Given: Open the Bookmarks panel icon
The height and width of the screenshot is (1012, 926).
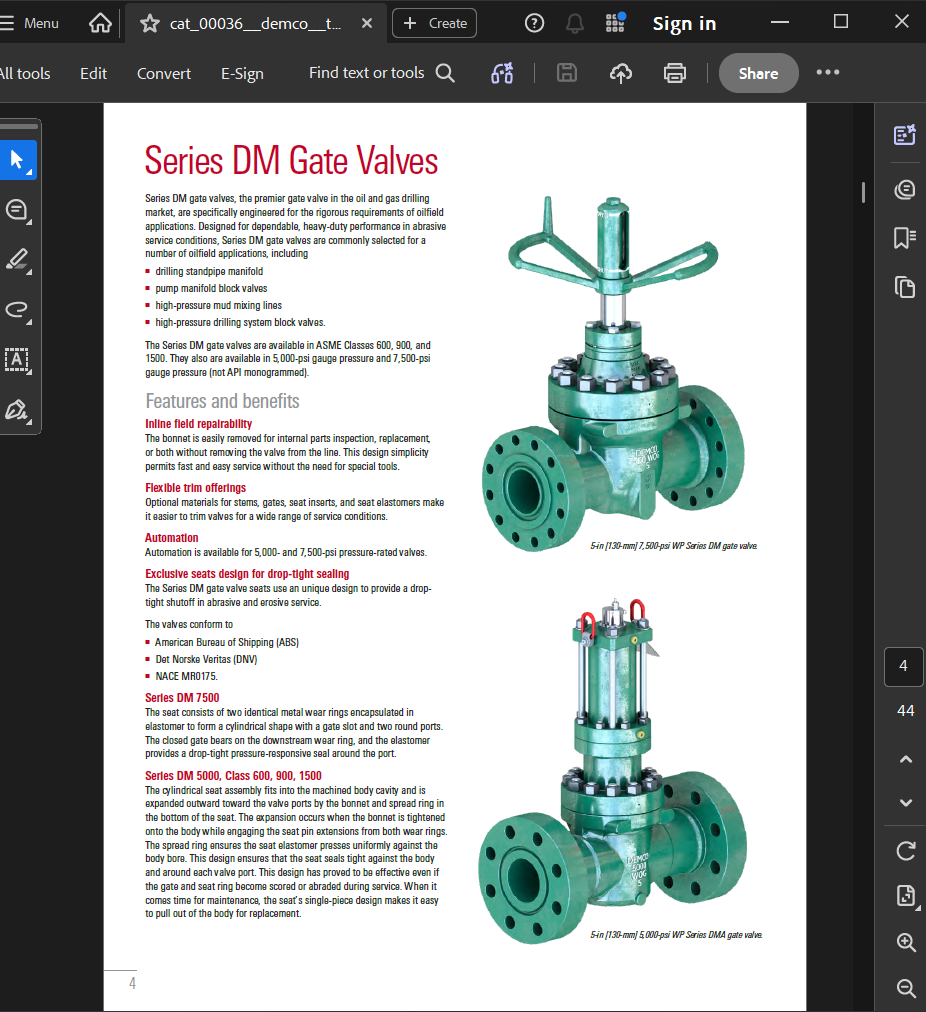Looking at the screenshot, I should click(x=905, y=238).
